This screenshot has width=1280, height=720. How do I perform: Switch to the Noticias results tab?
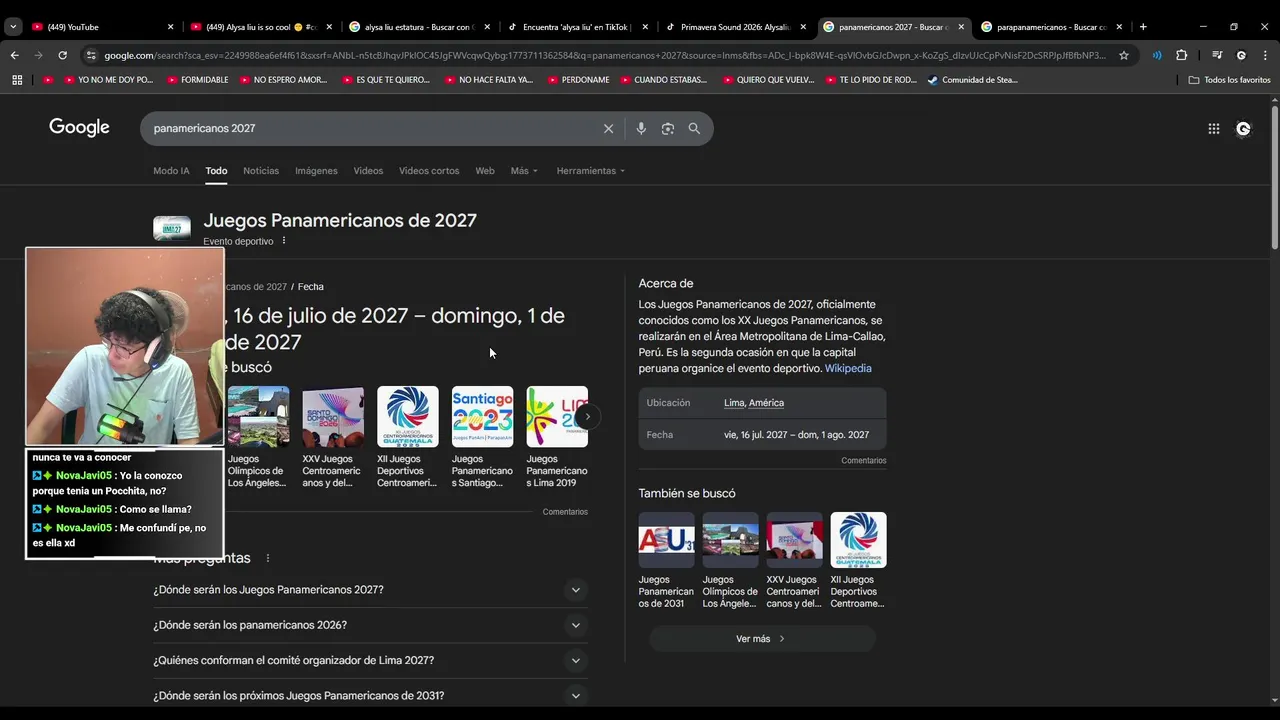pyautogui.click(x=261, y=171)
